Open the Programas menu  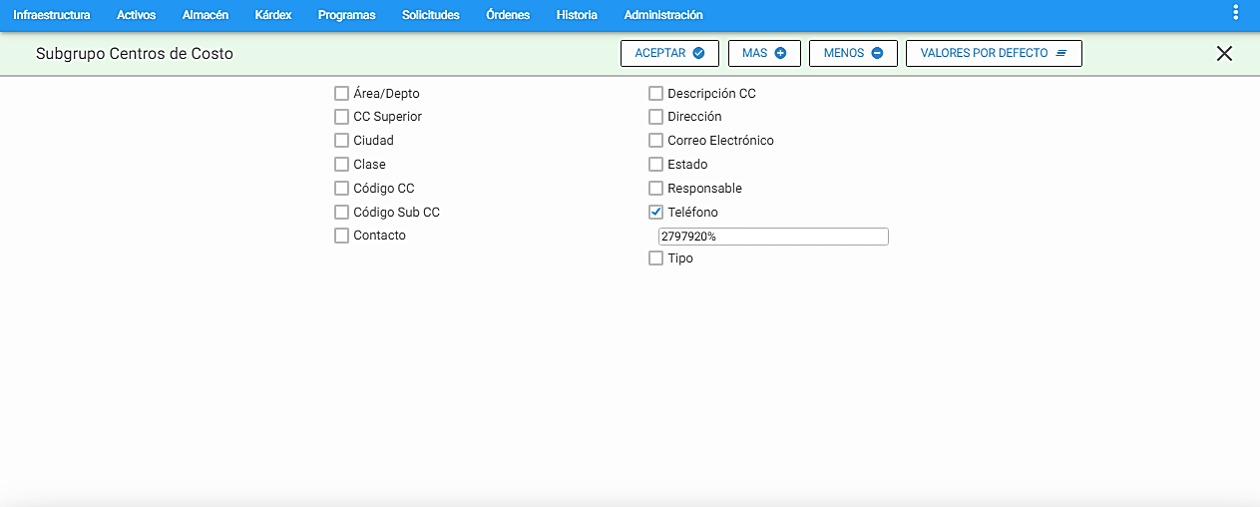346,15
